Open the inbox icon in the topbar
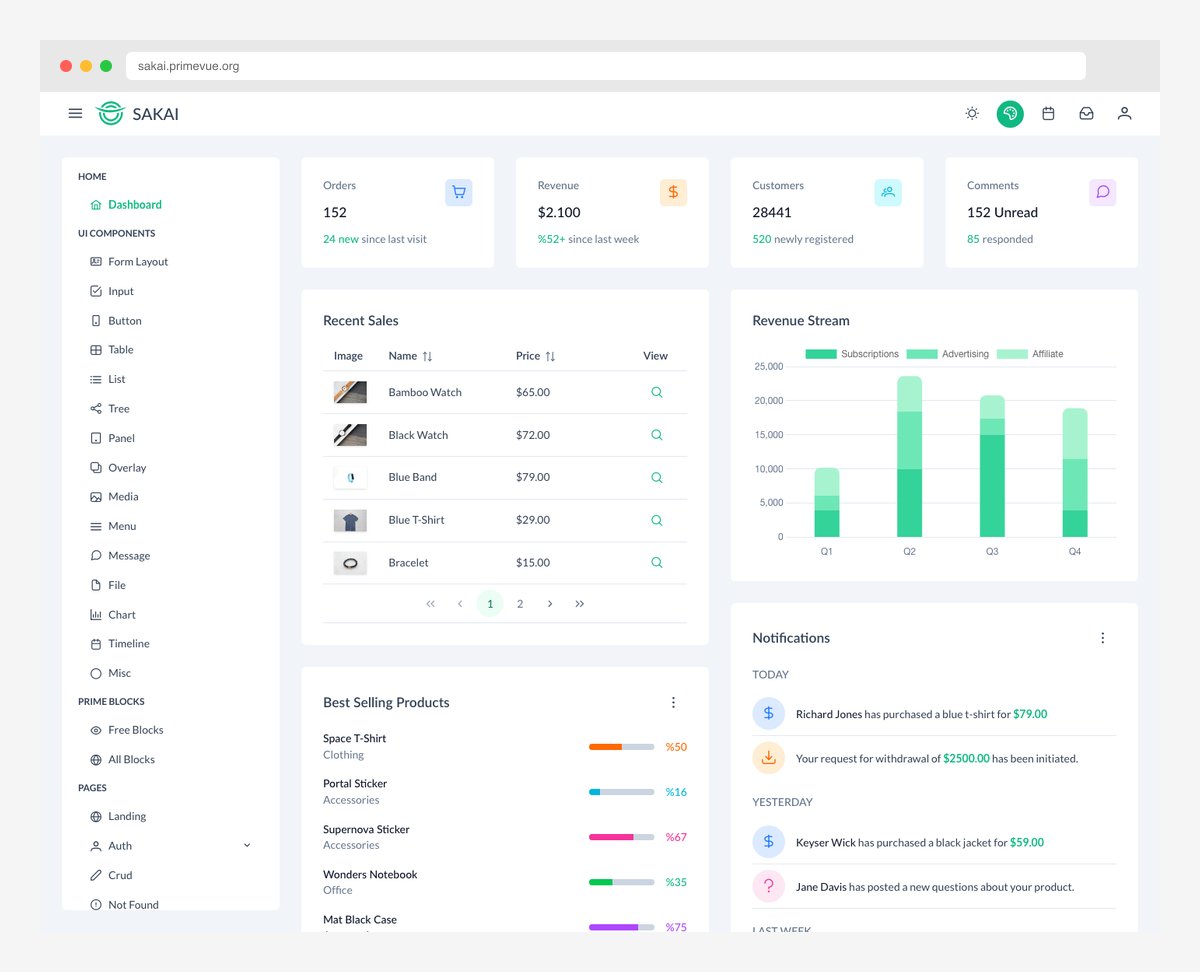Viewport: 1200px width, 972px height. [1086, 113]
